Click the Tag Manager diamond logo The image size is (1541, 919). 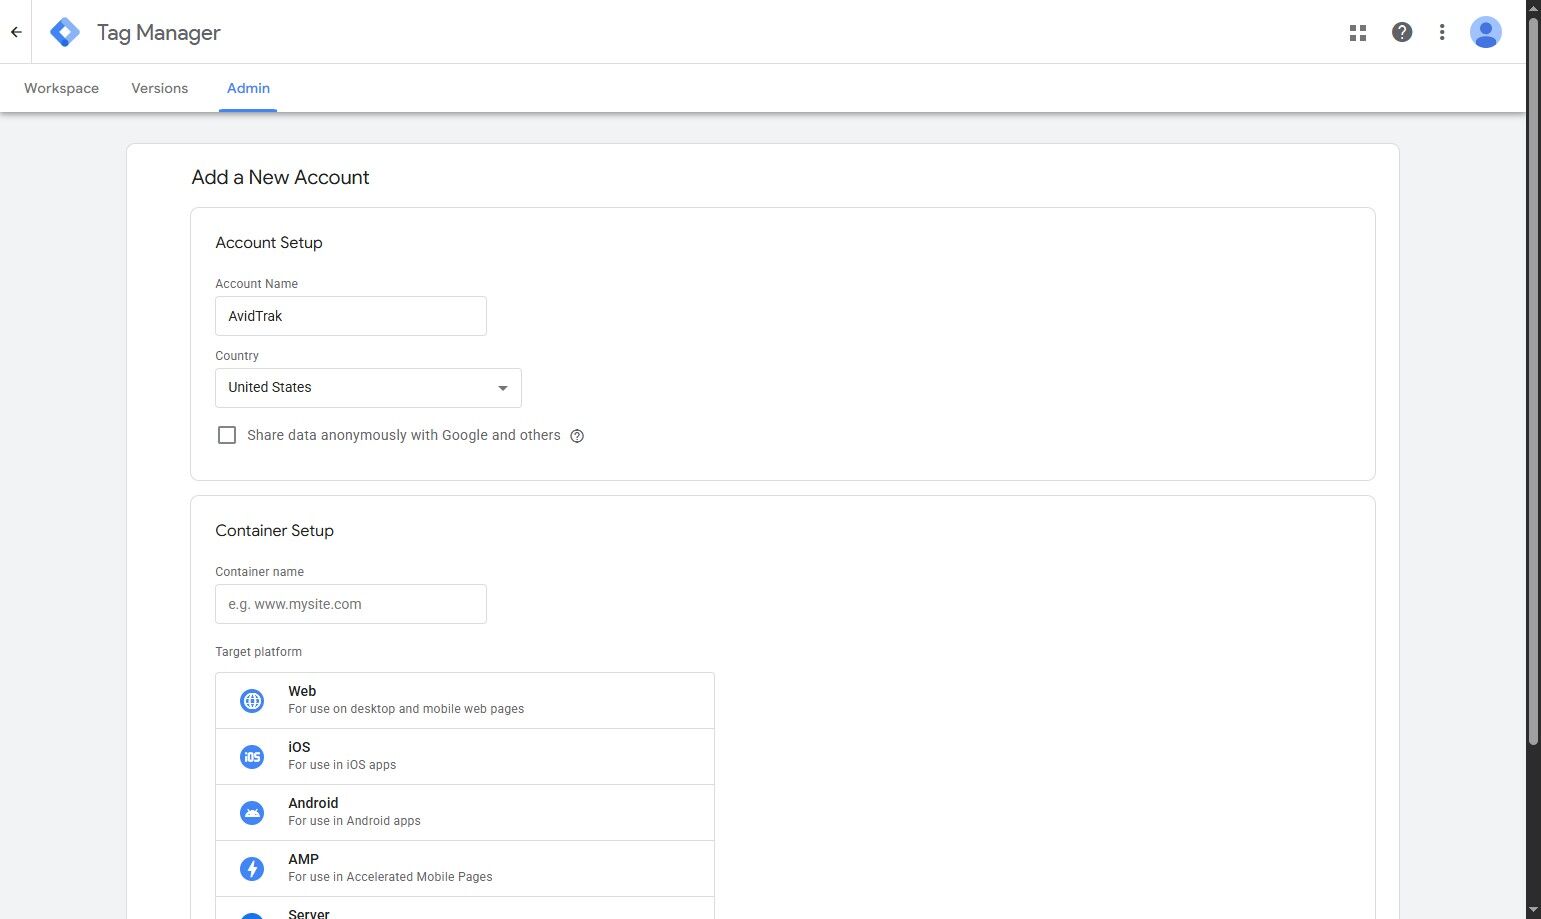pyautogui.click(x=64, y=31)
